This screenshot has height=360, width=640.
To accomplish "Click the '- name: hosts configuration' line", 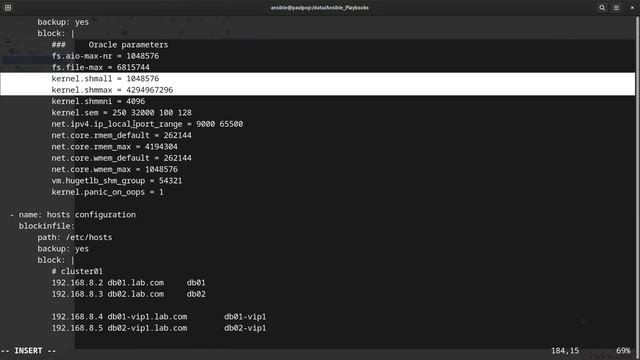I will [x=73, y=215].
